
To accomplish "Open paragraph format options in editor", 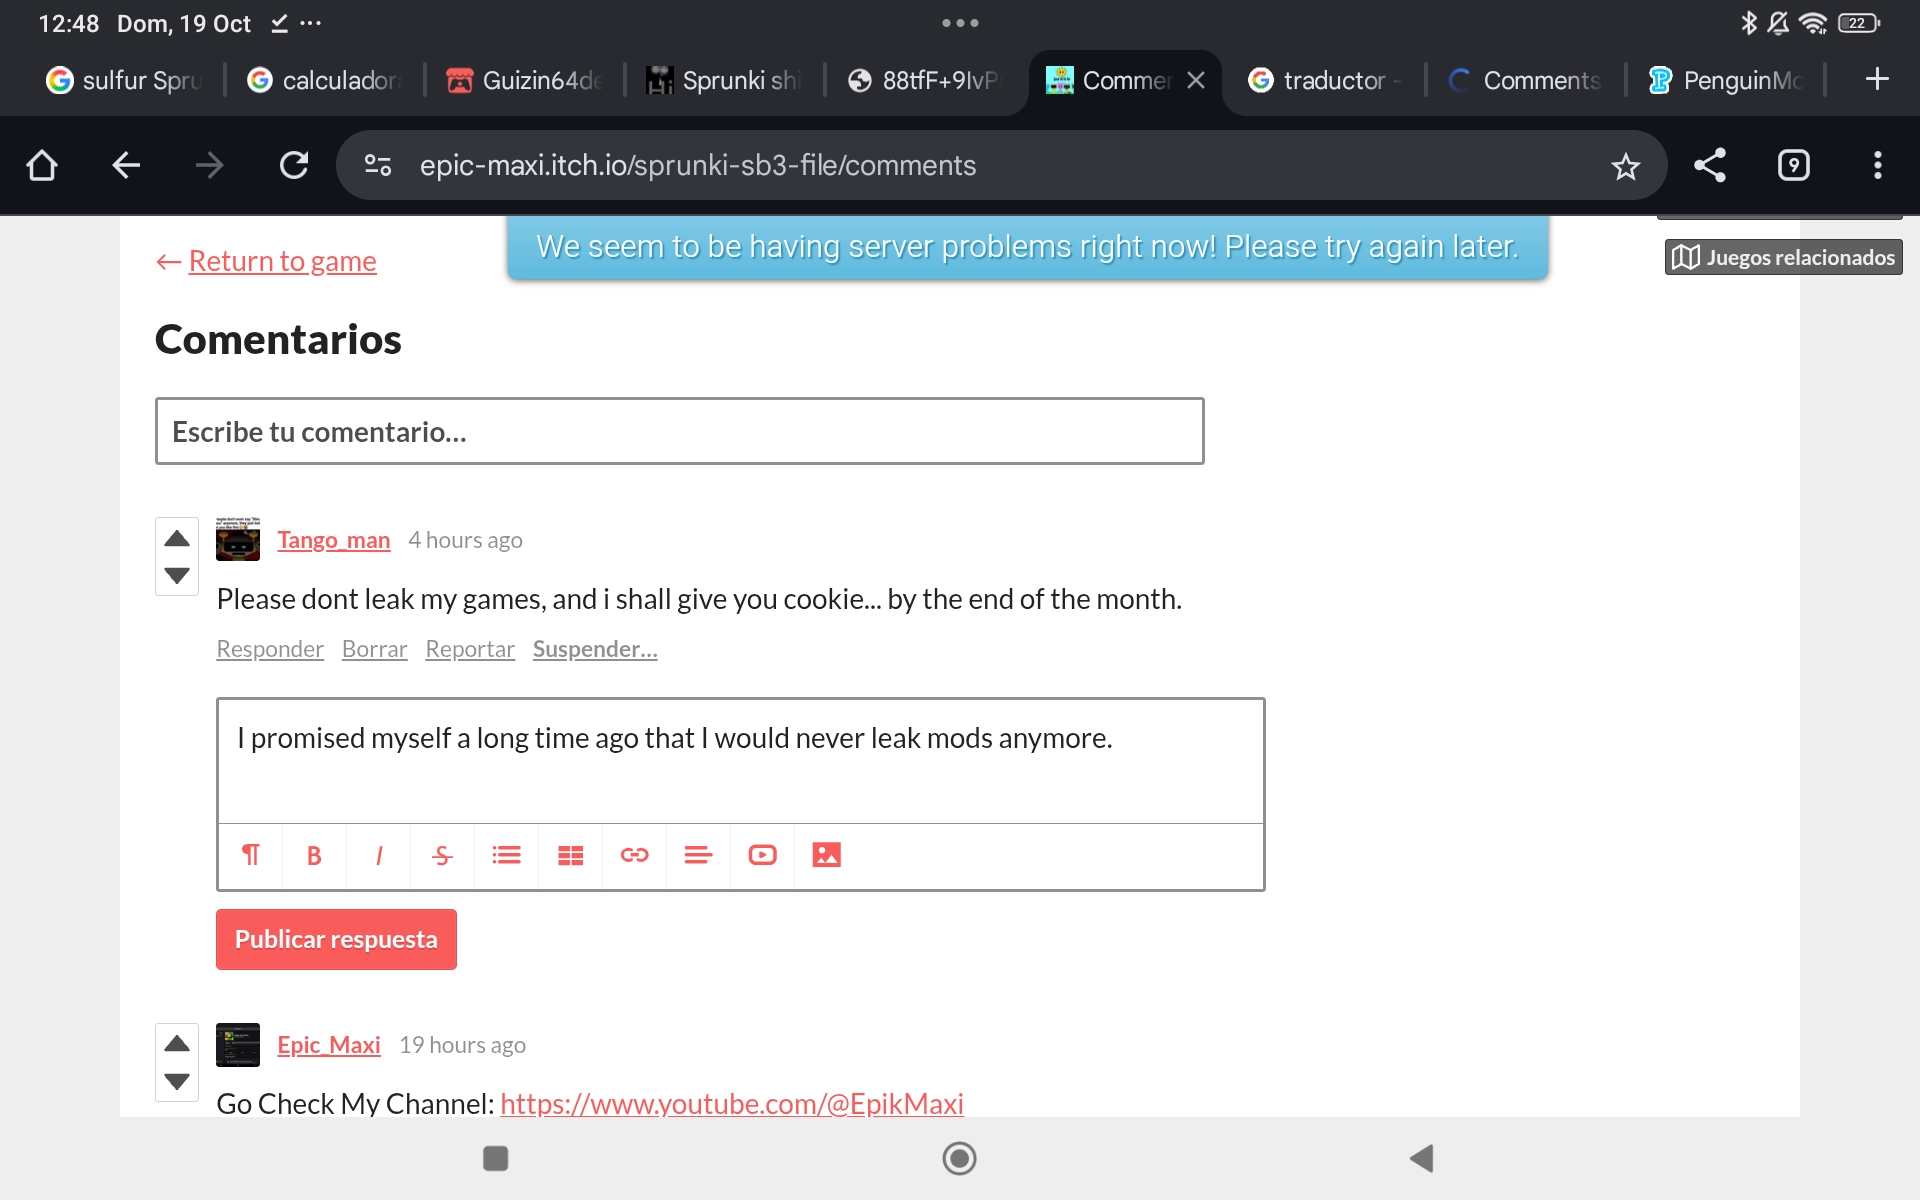I will coord(250,856).
